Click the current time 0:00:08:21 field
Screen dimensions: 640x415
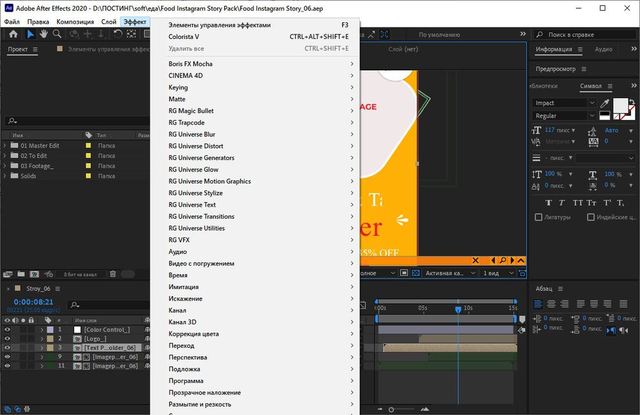[33, 300]
